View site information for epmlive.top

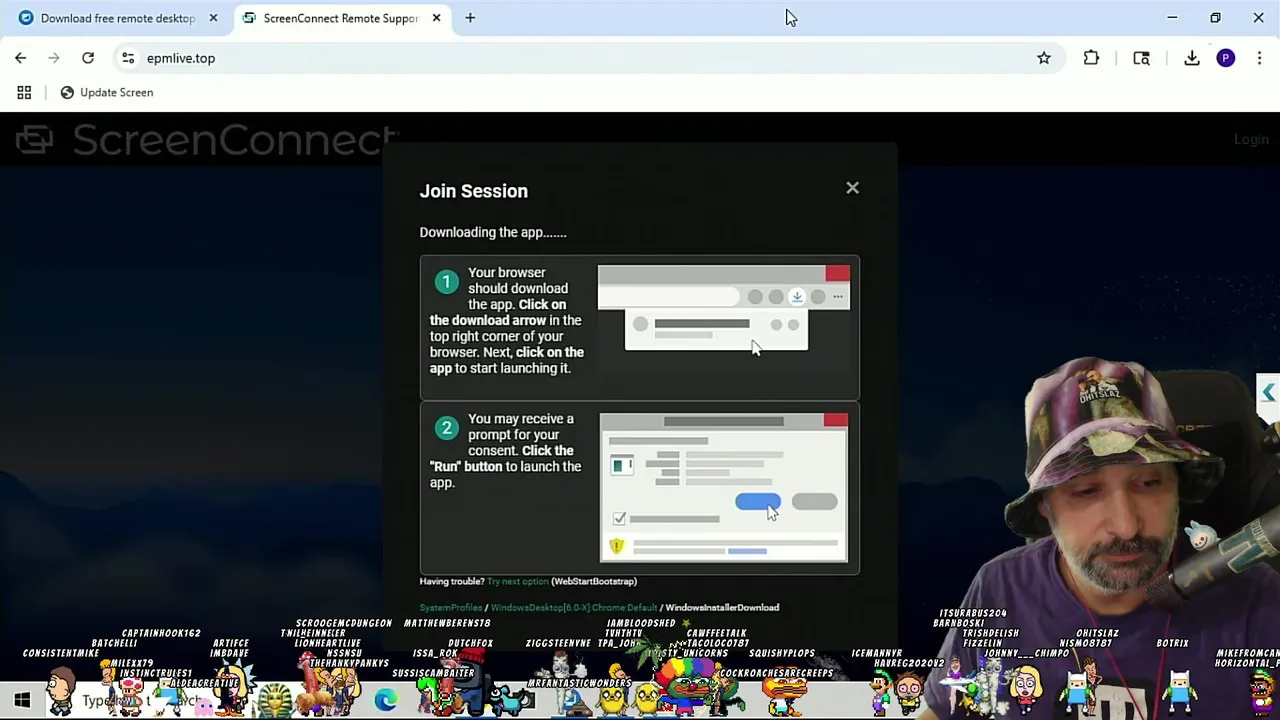click(128, 58)
